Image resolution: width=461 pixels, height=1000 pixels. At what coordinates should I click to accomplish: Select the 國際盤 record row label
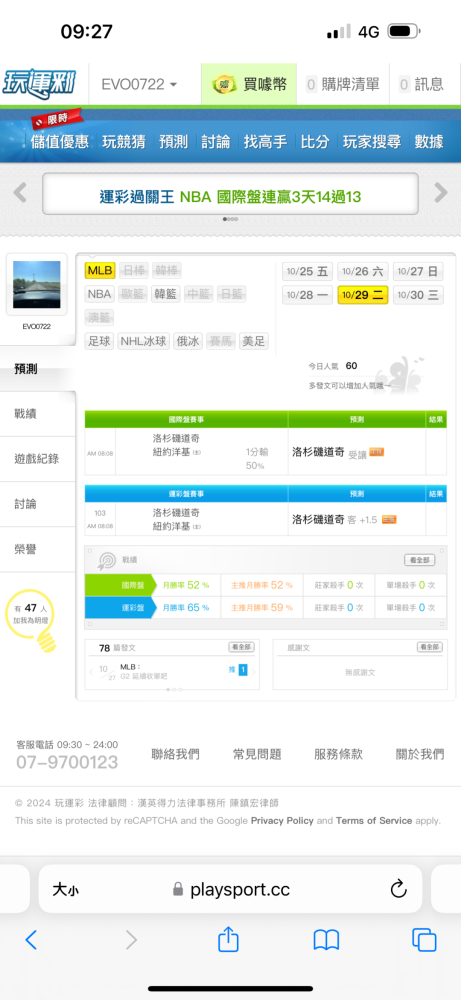pos(121,585)
